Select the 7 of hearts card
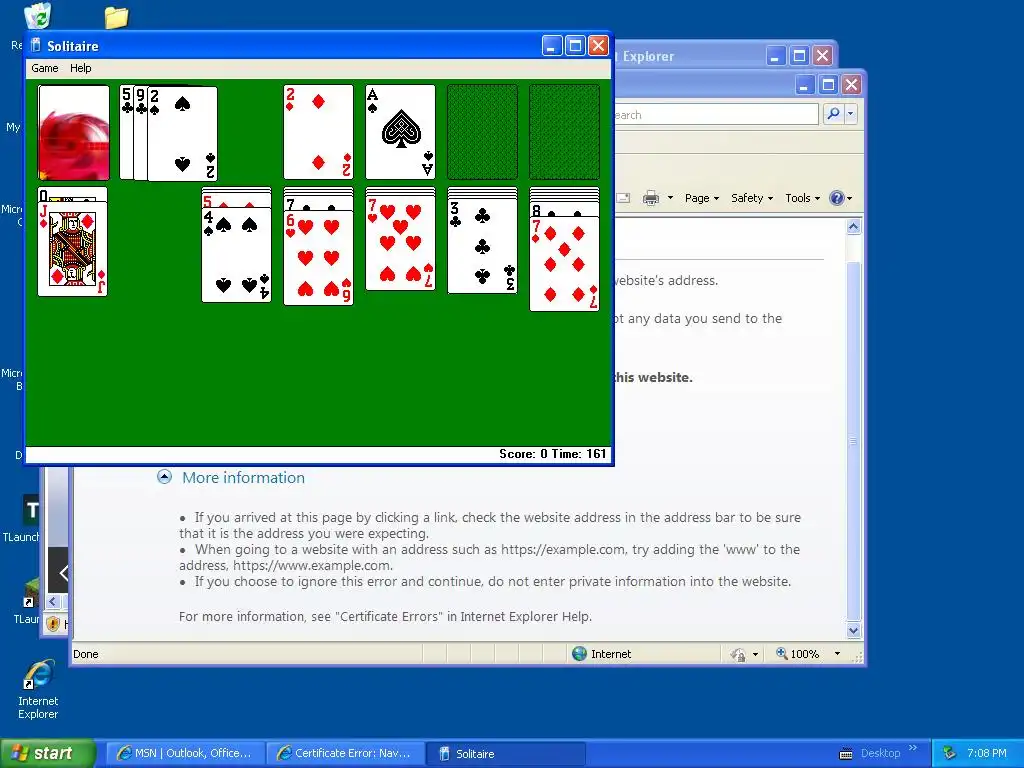Viewport: 1024px width, 768px height. (400, 243)
